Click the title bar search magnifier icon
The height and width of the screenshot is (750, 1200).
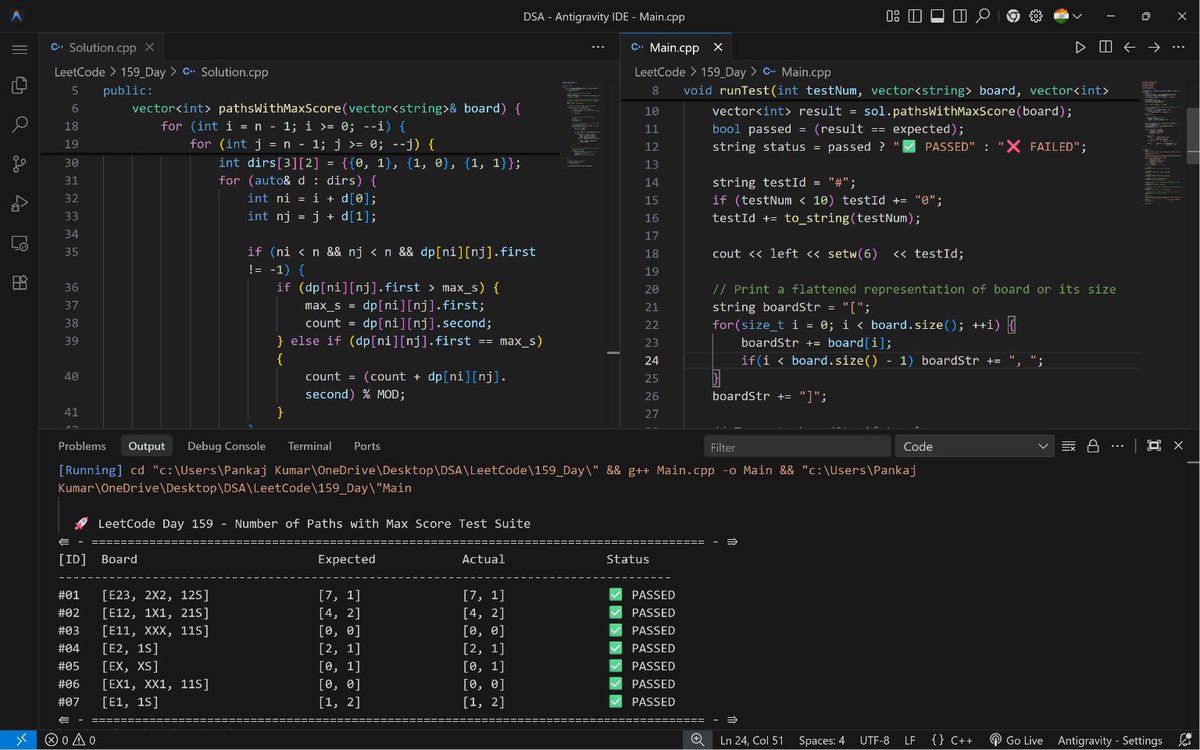click(x=984, y=16)
